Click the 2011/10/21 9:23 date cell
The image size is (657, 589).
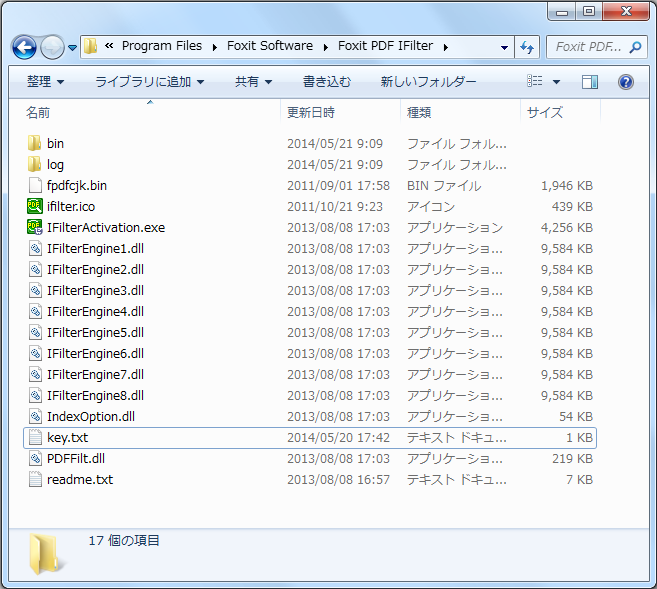(x=335, y=207)
